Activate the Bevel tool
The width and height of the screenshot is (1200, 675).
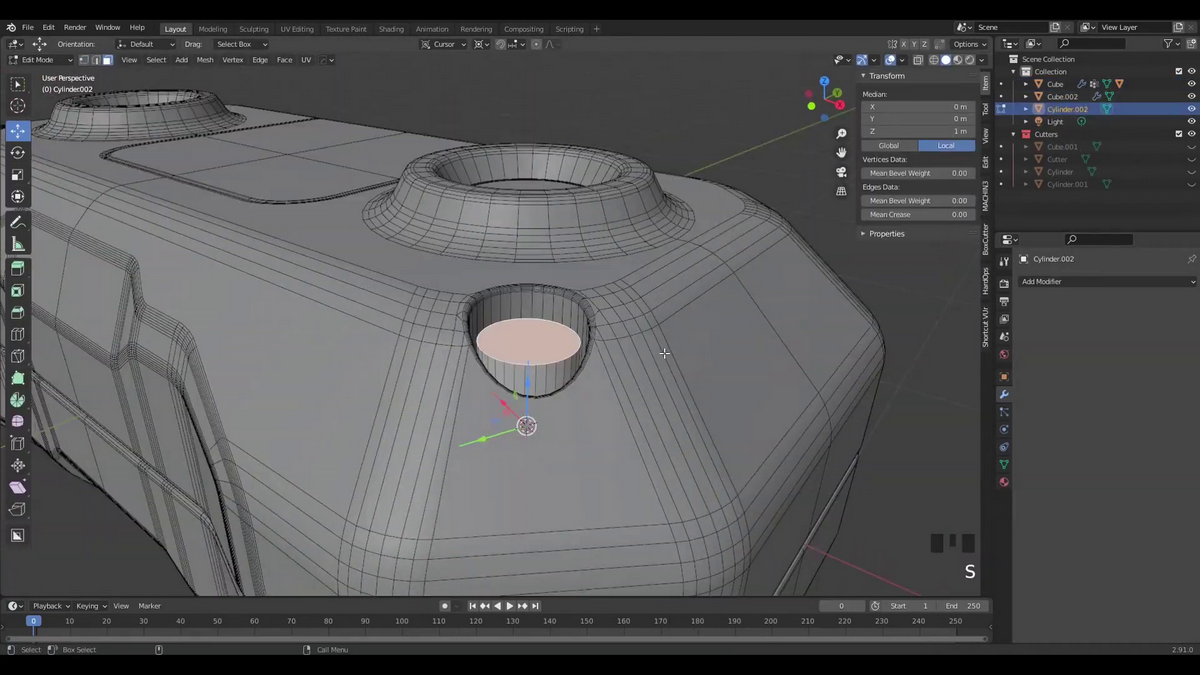[x=17, y=313]
